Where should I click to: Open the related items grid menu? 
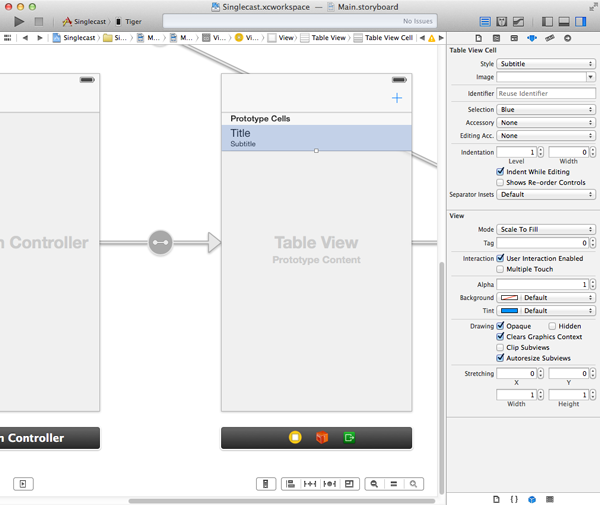(x=8, y=37)
